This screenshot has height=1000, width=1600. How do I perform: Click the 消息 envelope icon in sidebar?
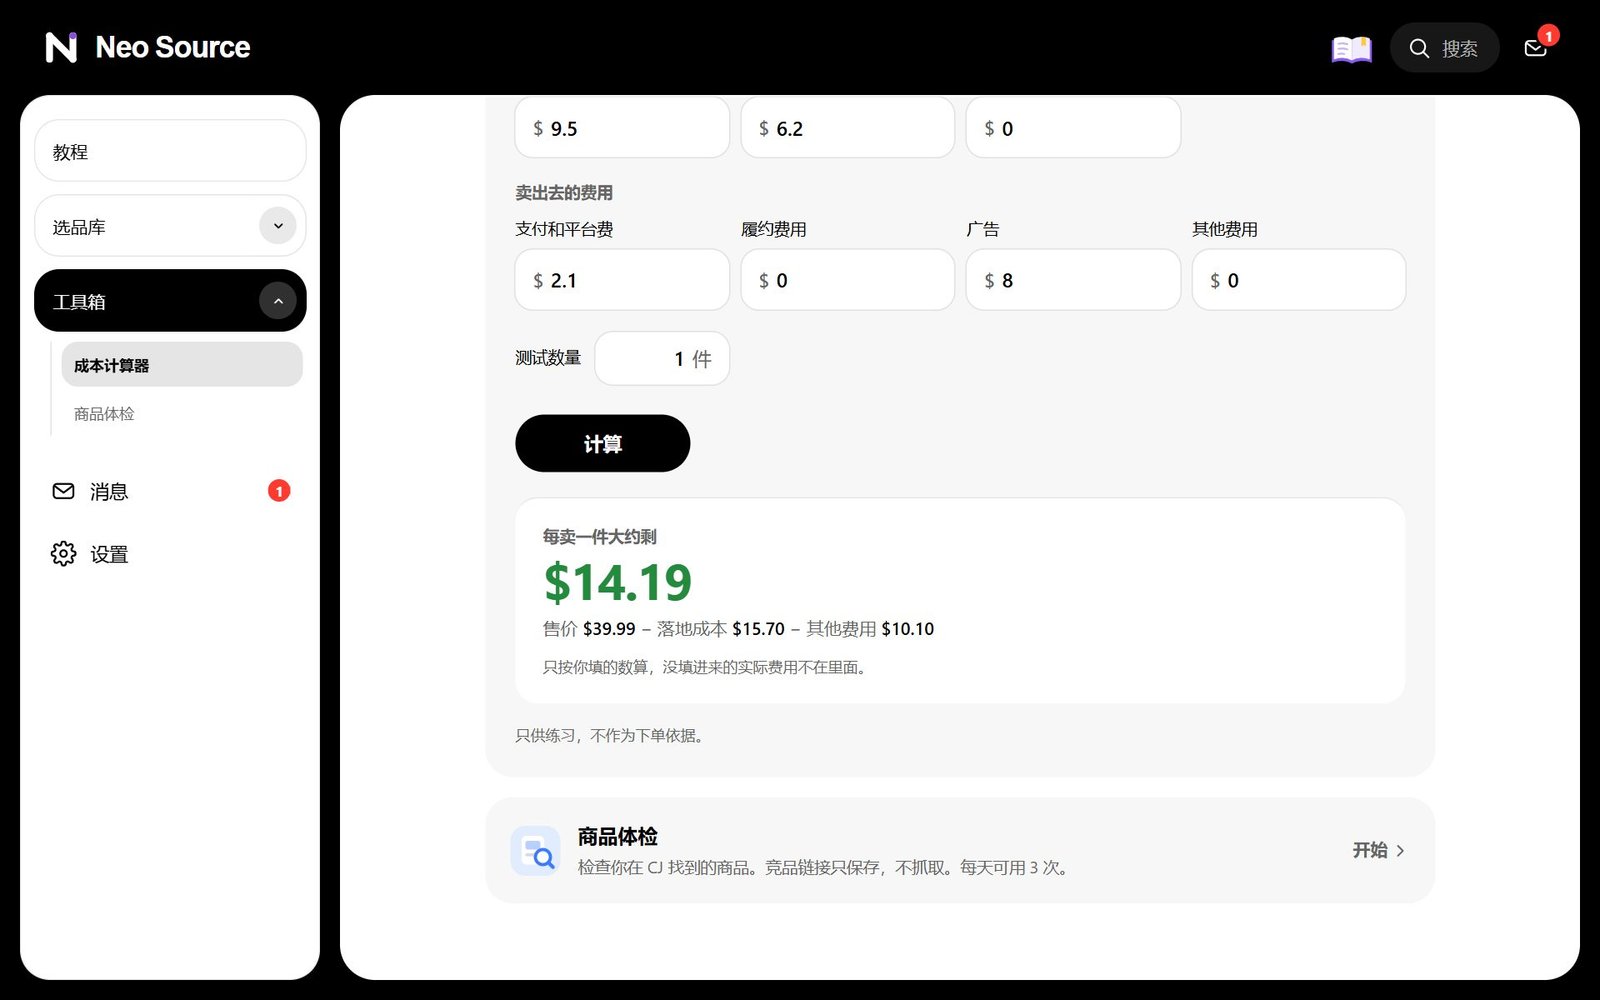coord(63,491)
